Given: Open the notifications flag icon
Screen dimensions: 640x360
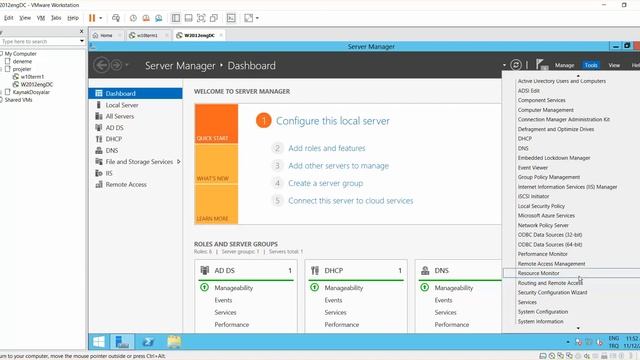Looking at the screenshot, I should click(x=542, y=64).
